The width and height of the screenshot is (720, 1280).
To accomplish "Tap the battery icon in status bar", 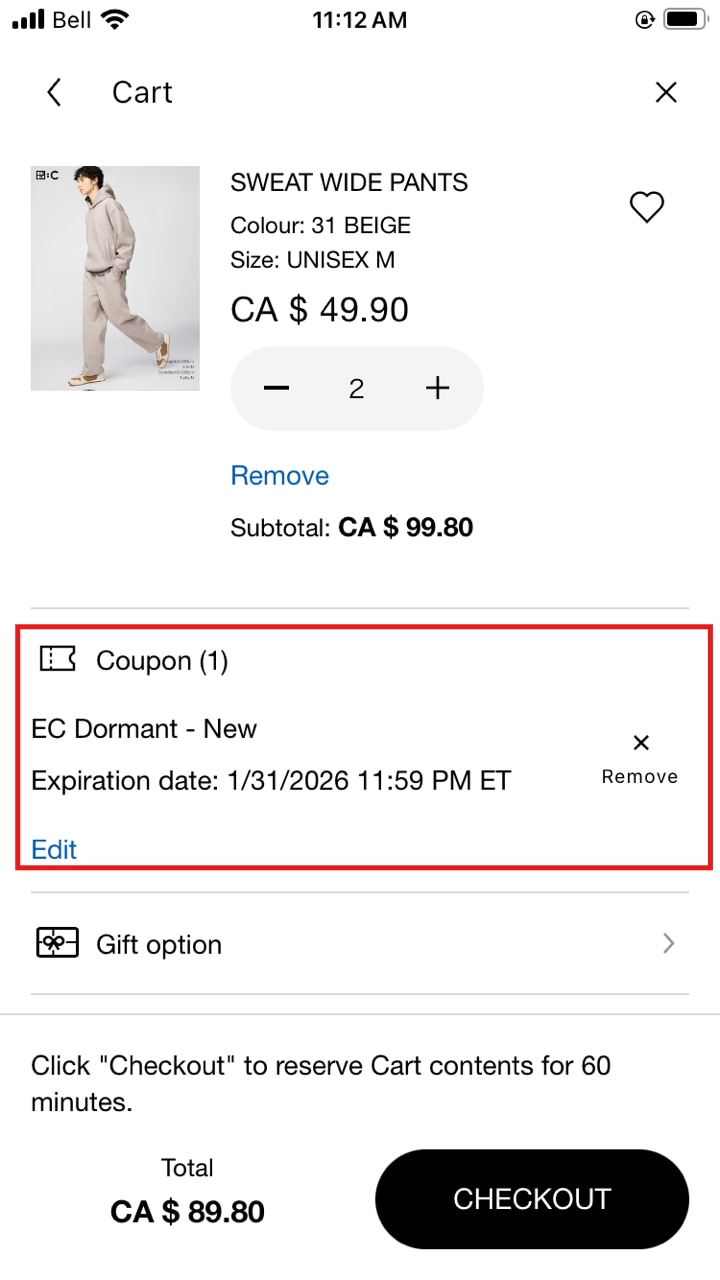I will 686,20.
